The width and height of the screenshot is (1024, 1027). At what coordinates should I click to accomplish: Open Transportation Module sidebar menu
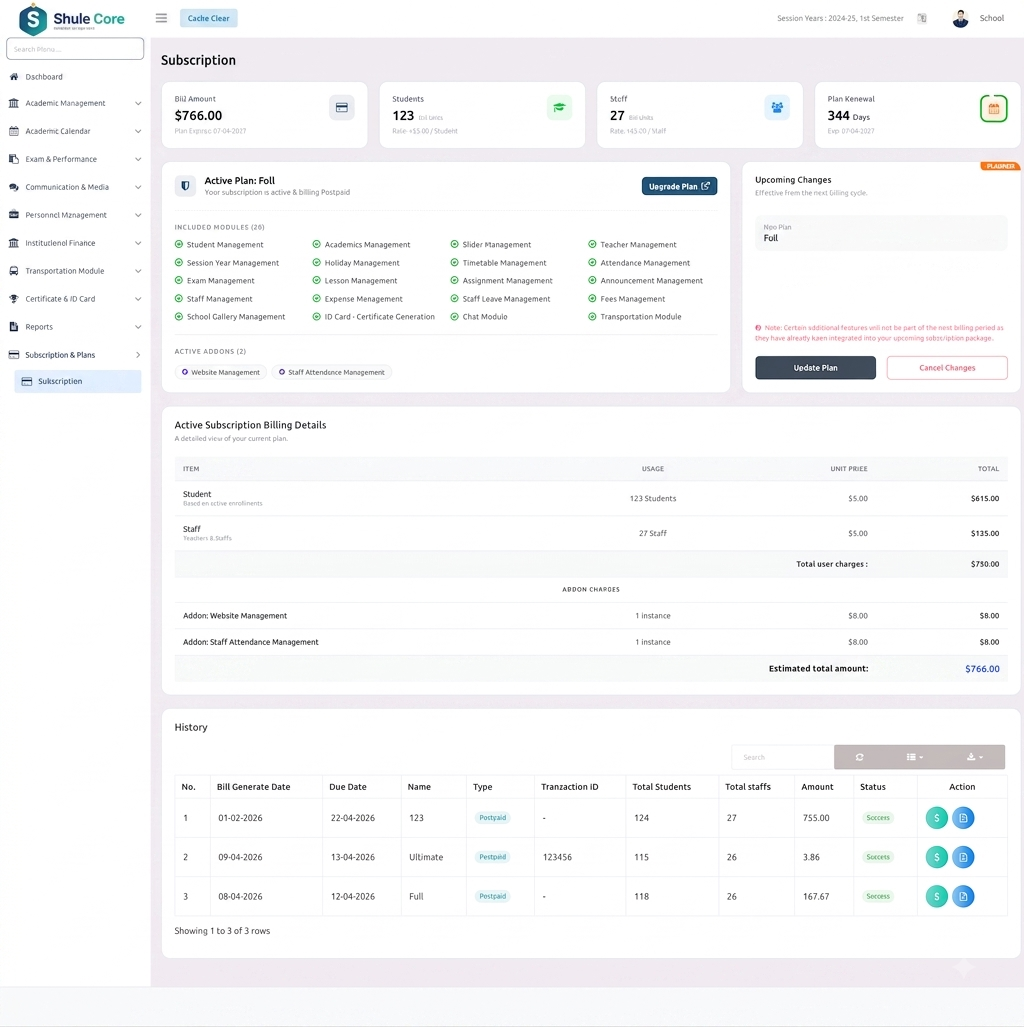(75, 271)
